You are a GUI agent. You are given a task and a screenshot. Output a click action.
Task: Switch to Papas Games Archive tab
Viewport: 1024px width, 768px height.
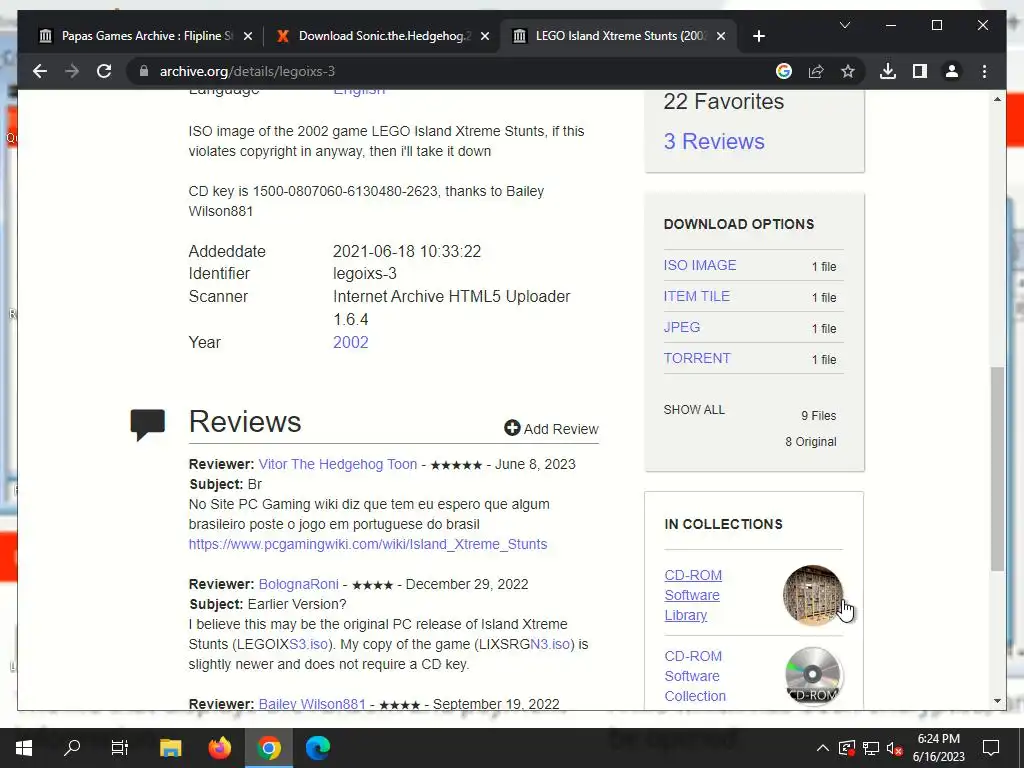(146, 36)
